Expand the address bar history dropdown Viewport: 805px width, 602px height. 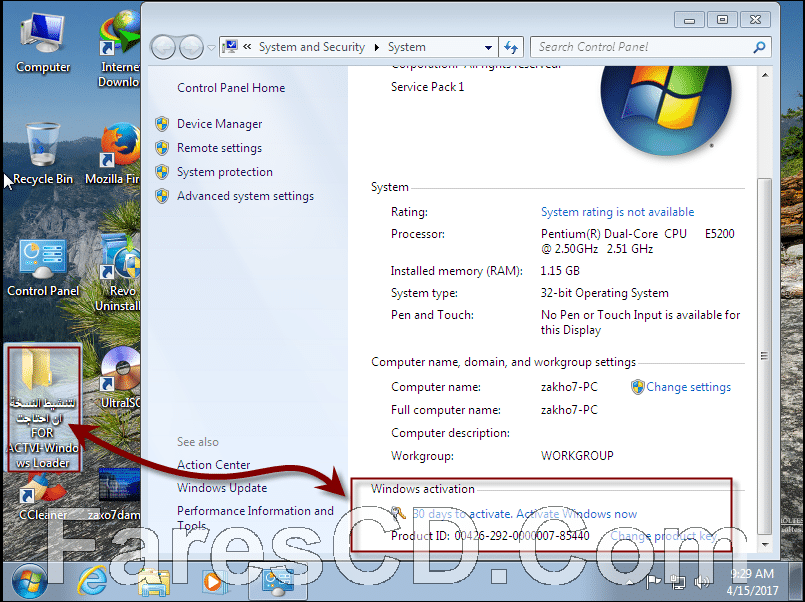488,48
